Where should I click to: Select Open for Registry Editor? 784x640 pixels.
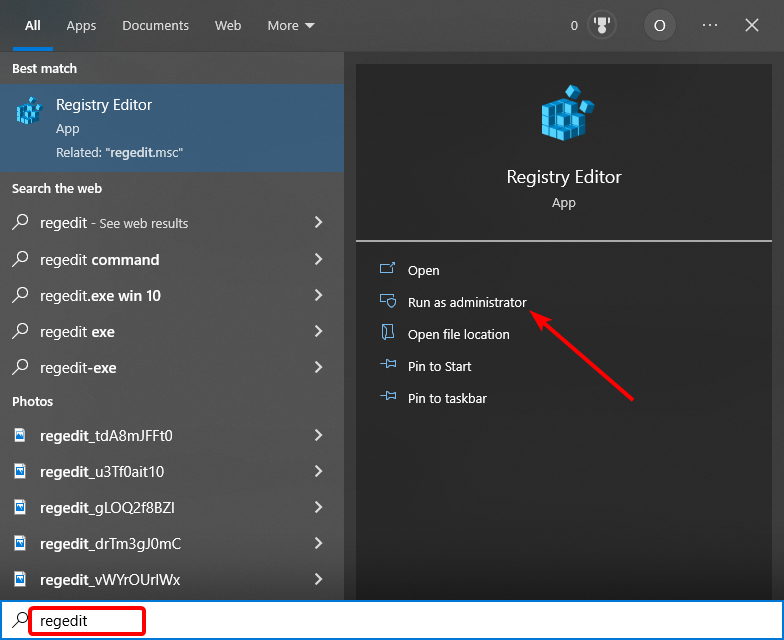click(424, 270)
